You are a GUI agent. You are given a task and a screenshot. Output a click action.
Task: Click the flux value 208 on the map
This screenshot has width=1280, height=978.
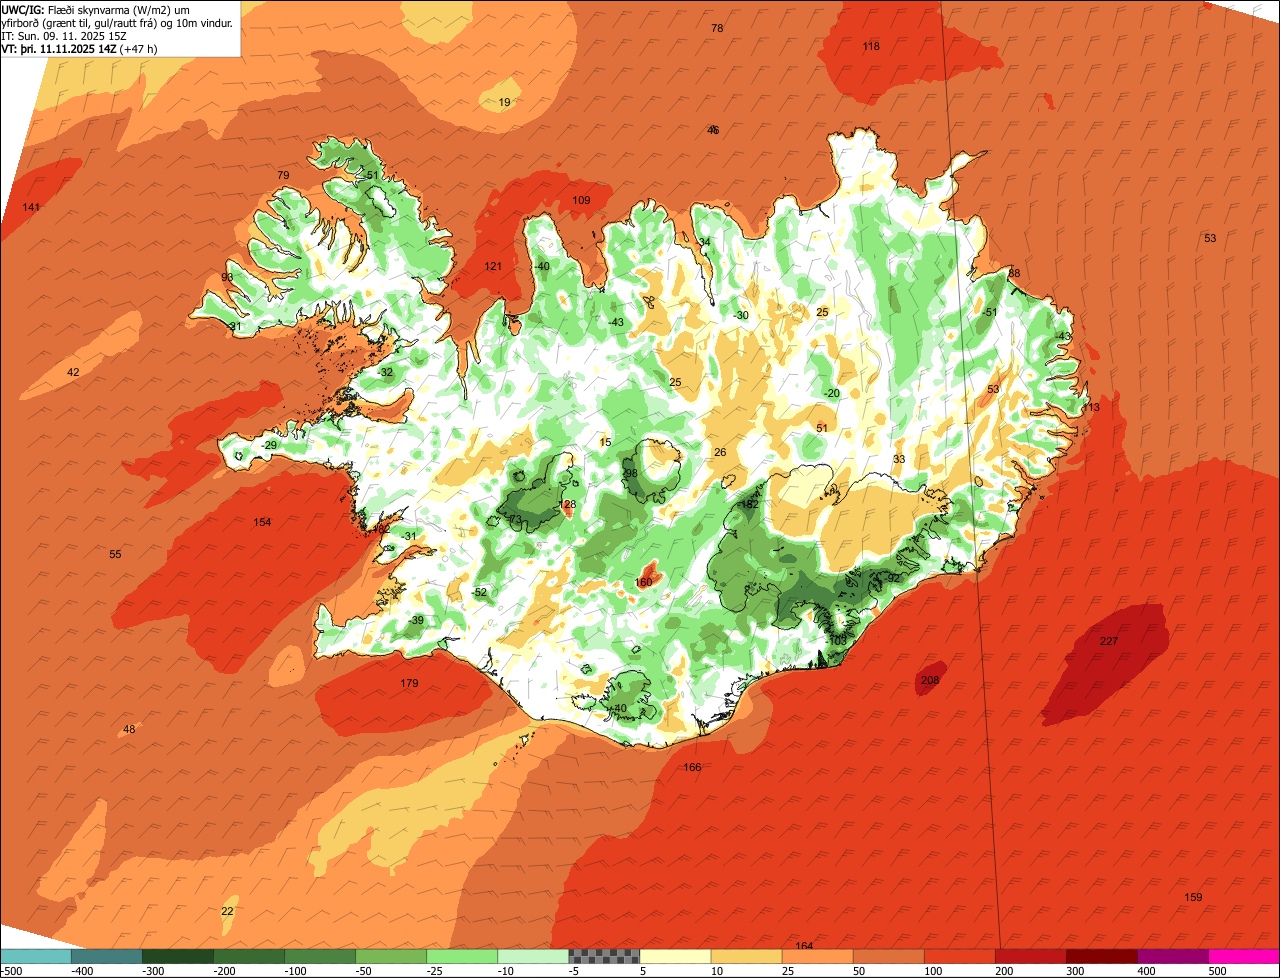(930, 680)
